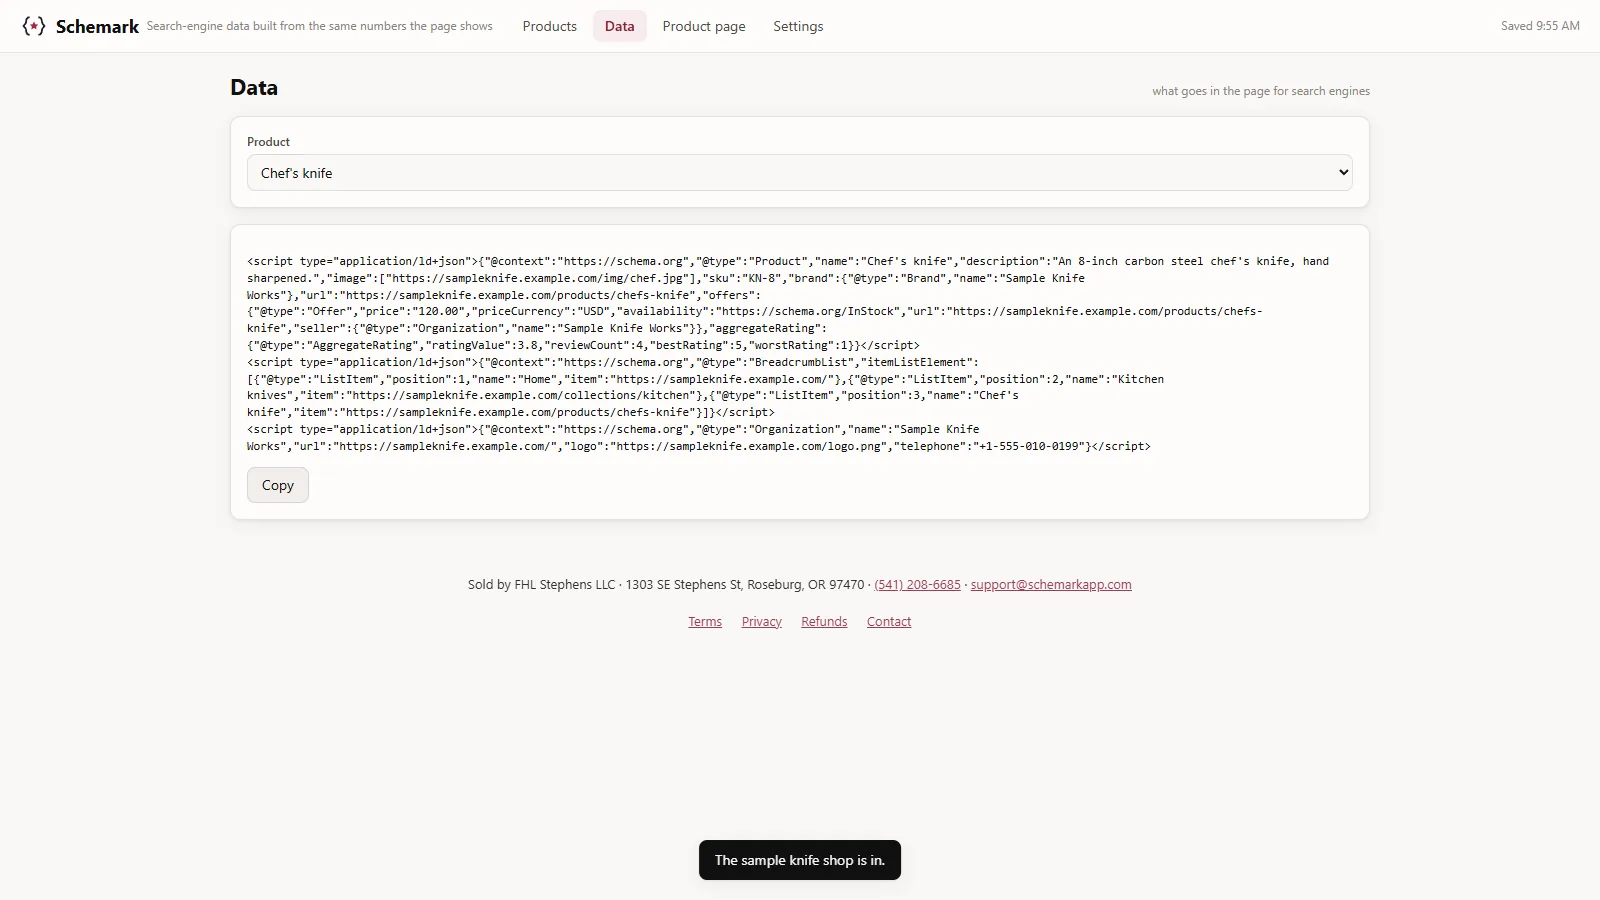Click the Schemark brand name
Screen dimensions: 1600x900
click(x=97, y=27)
